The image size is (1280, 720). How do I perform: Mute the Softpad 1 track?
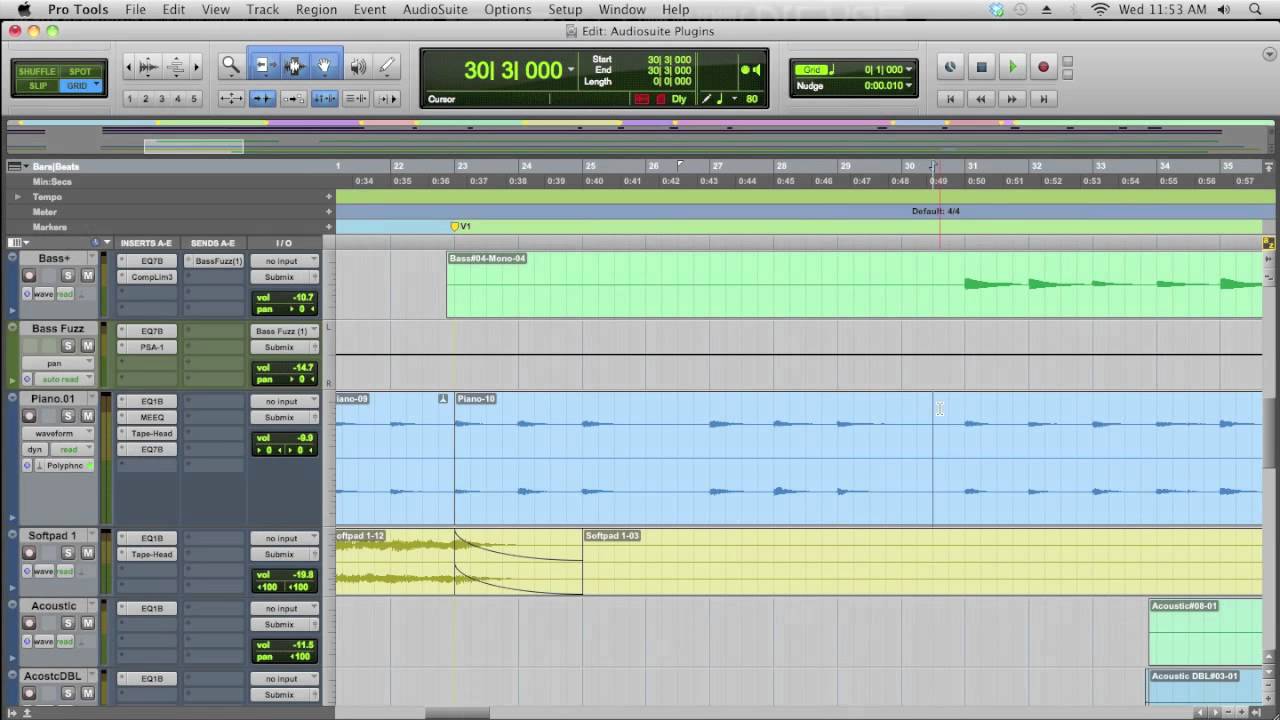coord(87,553)
